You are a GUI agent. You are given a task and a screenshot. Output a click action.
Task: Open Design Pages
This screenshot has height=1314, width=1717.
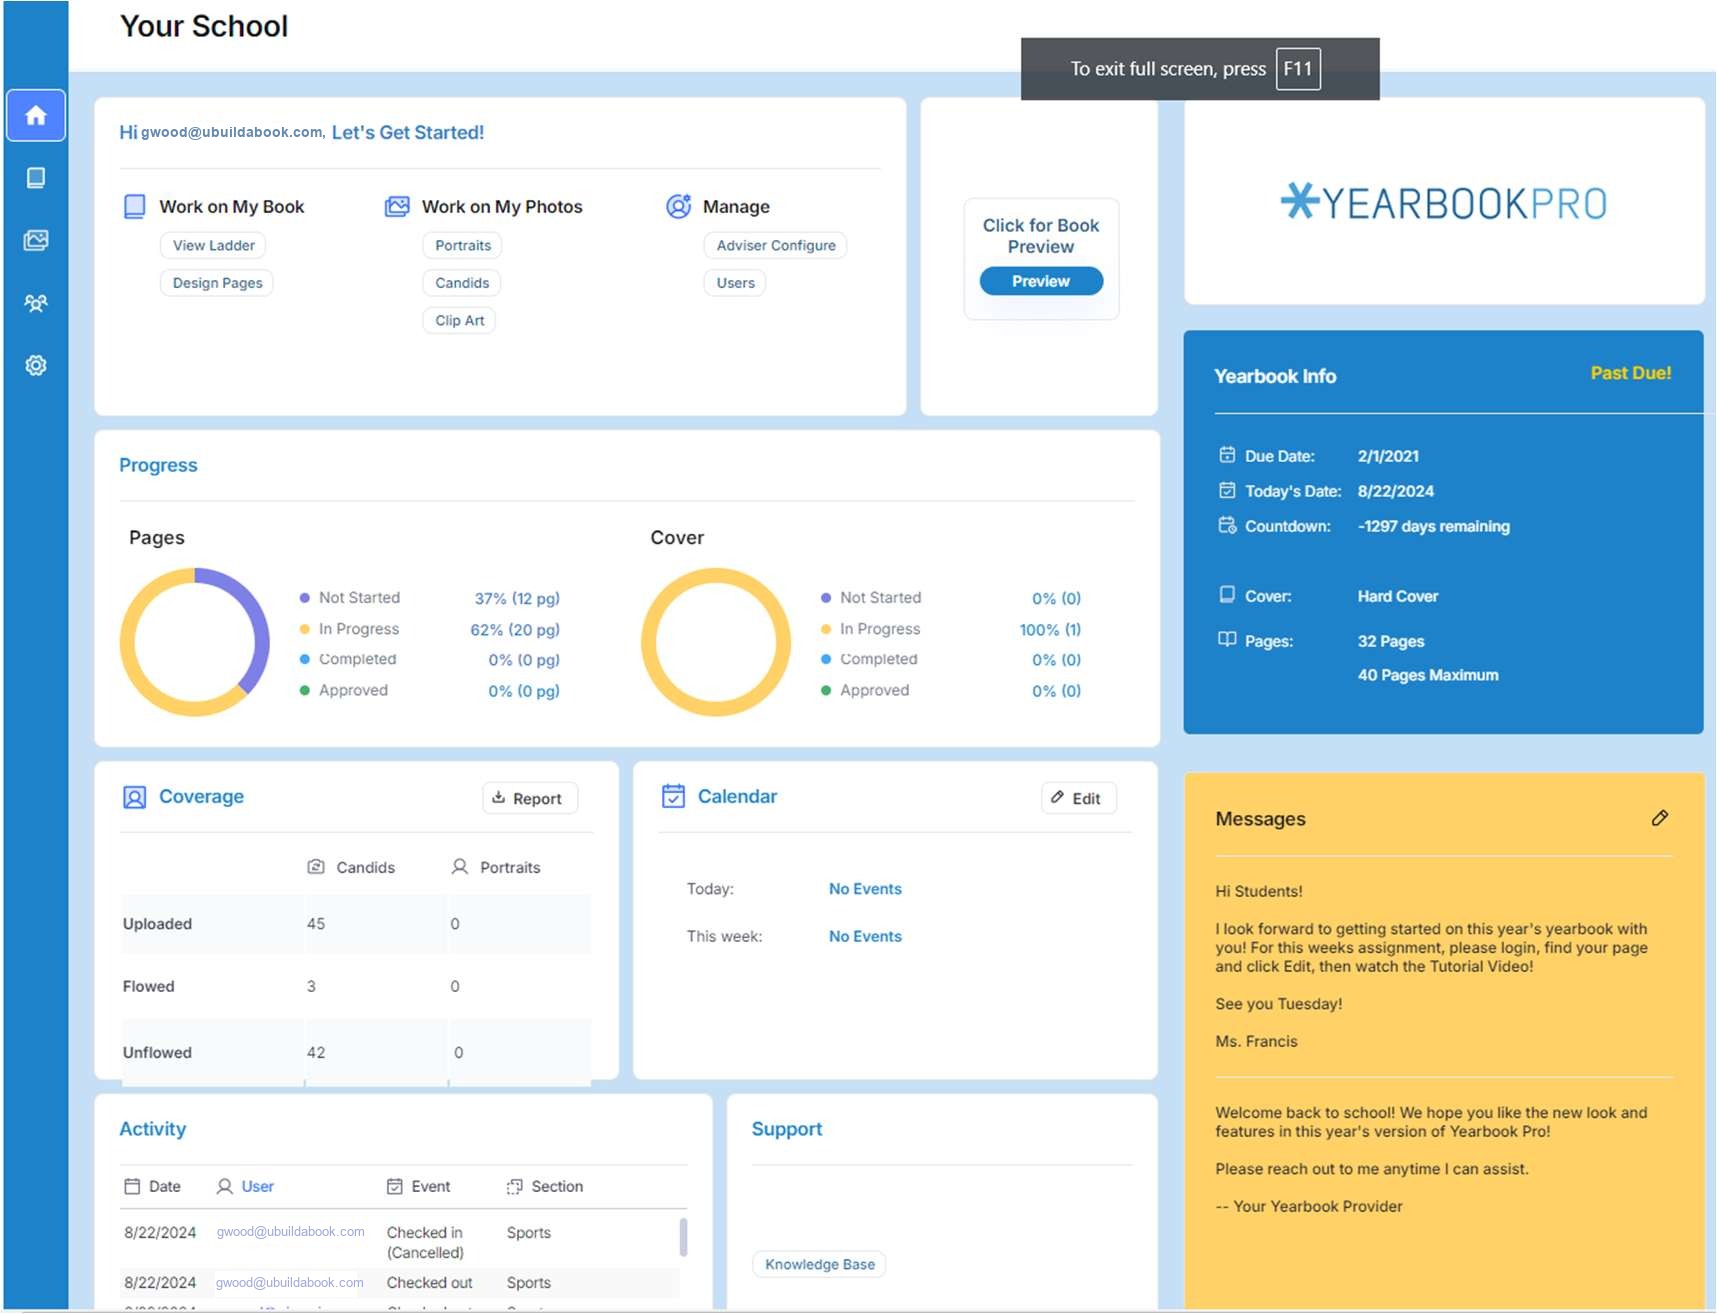point(217,283)
